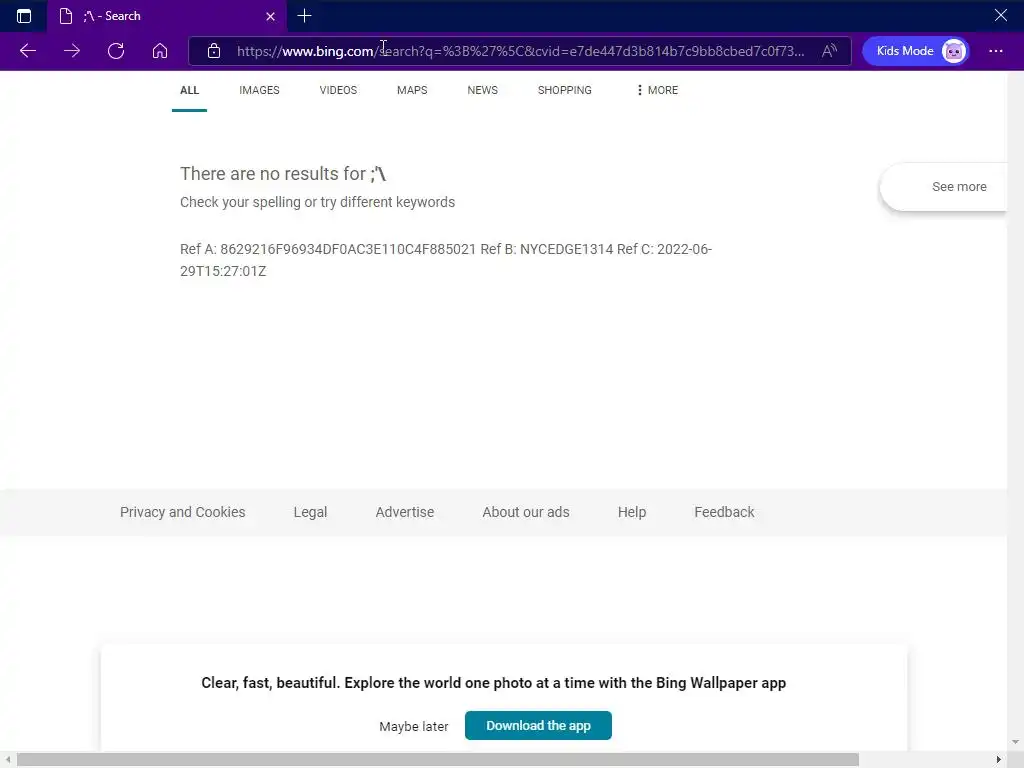Open a new tab with plus icon
The height and width of the screenshot is (768, 1024).
pos(304,16)
